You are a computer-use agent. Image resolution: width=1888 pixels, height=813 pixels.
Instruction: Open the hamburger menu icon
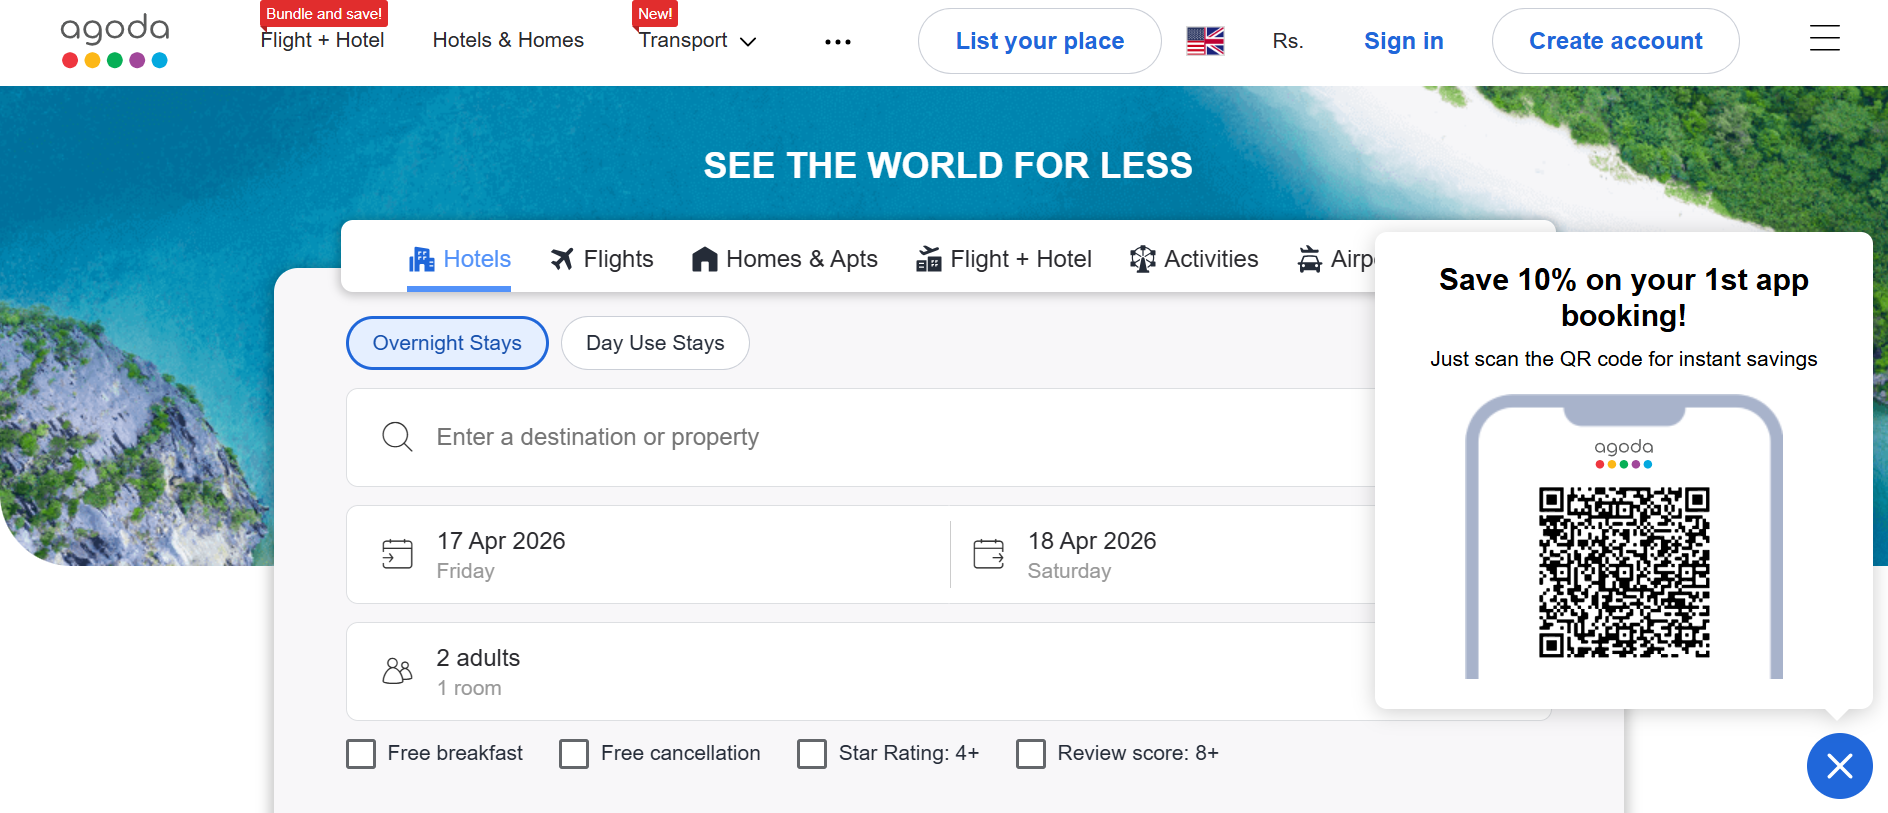(x=1824, y=39)
